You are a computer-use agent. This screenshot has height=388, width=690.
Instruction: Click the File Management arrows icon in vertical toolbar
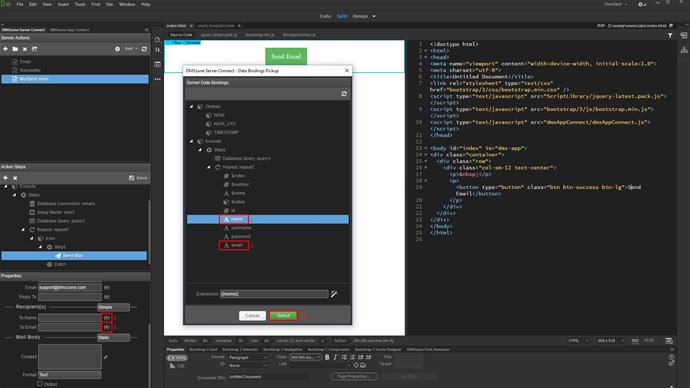click(158, 50)
